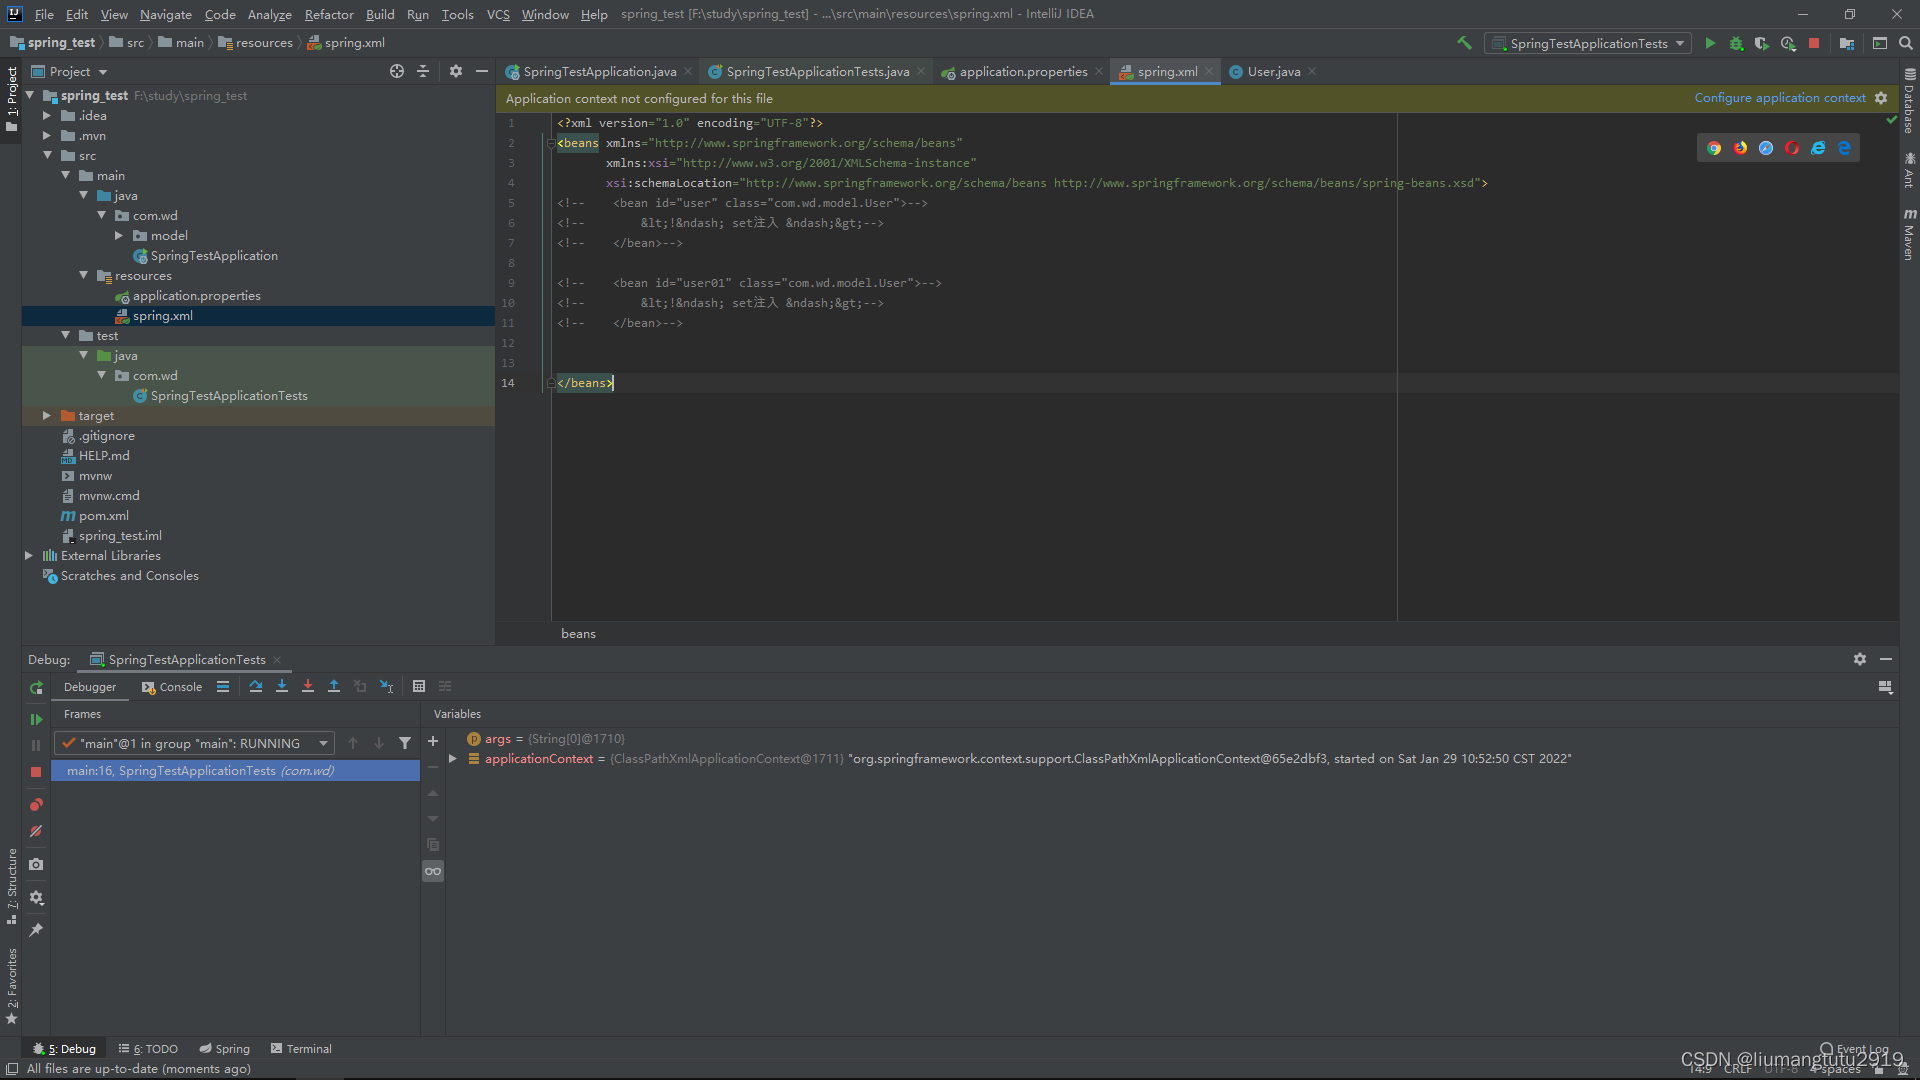
Task: Enable the Frames filter funnel
Action: click(405, 742)
